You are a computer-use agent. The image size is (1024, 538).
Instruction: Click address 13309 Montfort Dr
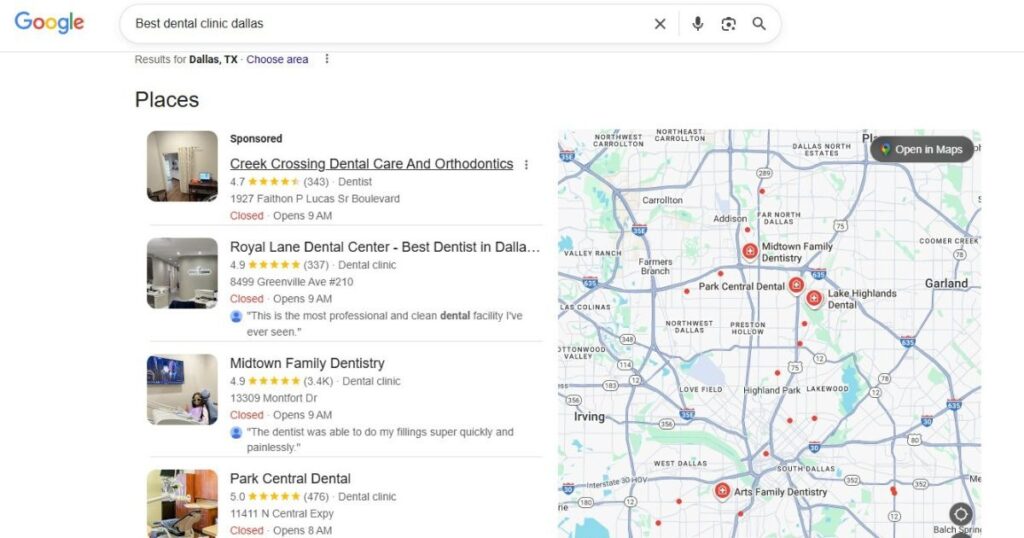tap(273, 398)
